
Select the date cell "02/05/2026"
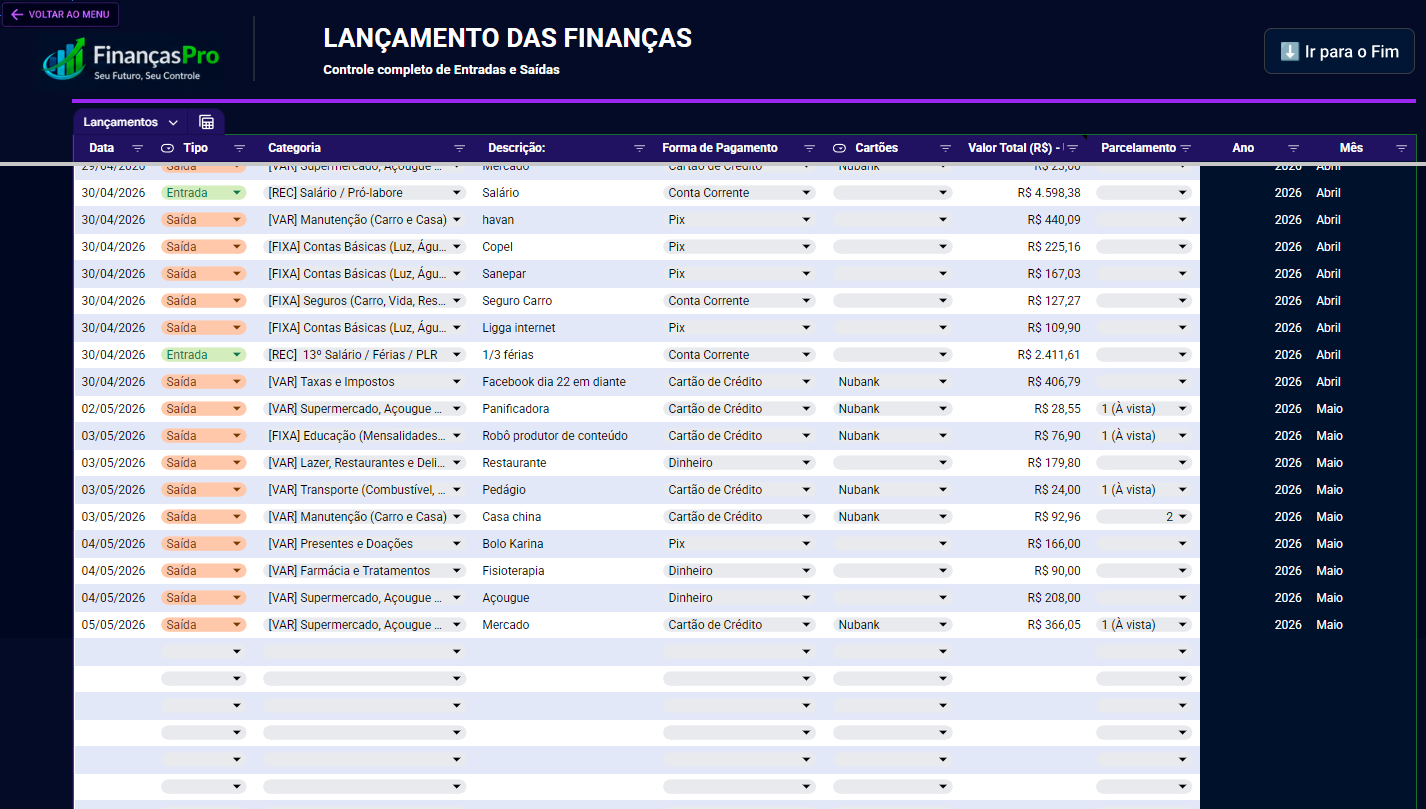[114, 409]
